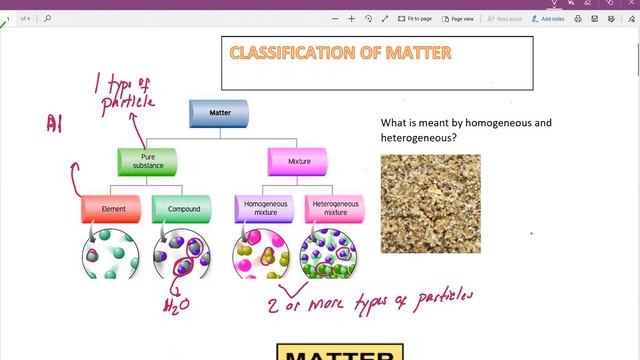
Task: Select the pen tool in the title bar
Action: 554,3
